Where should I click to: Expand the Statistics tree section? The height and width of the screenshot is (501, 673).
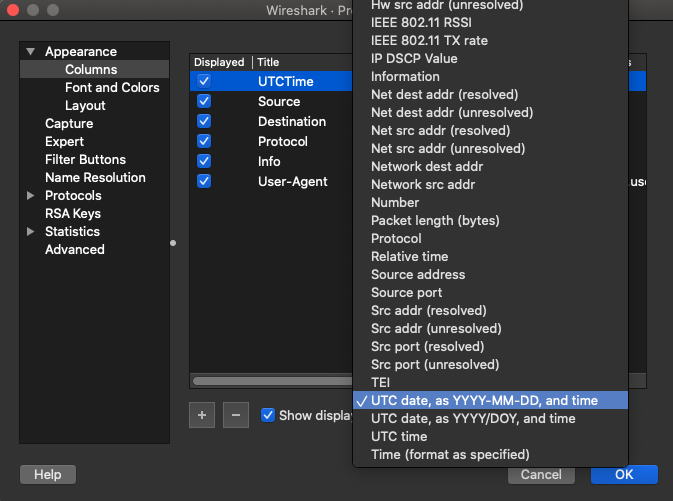pyautogui.click(x=30, y=231)
